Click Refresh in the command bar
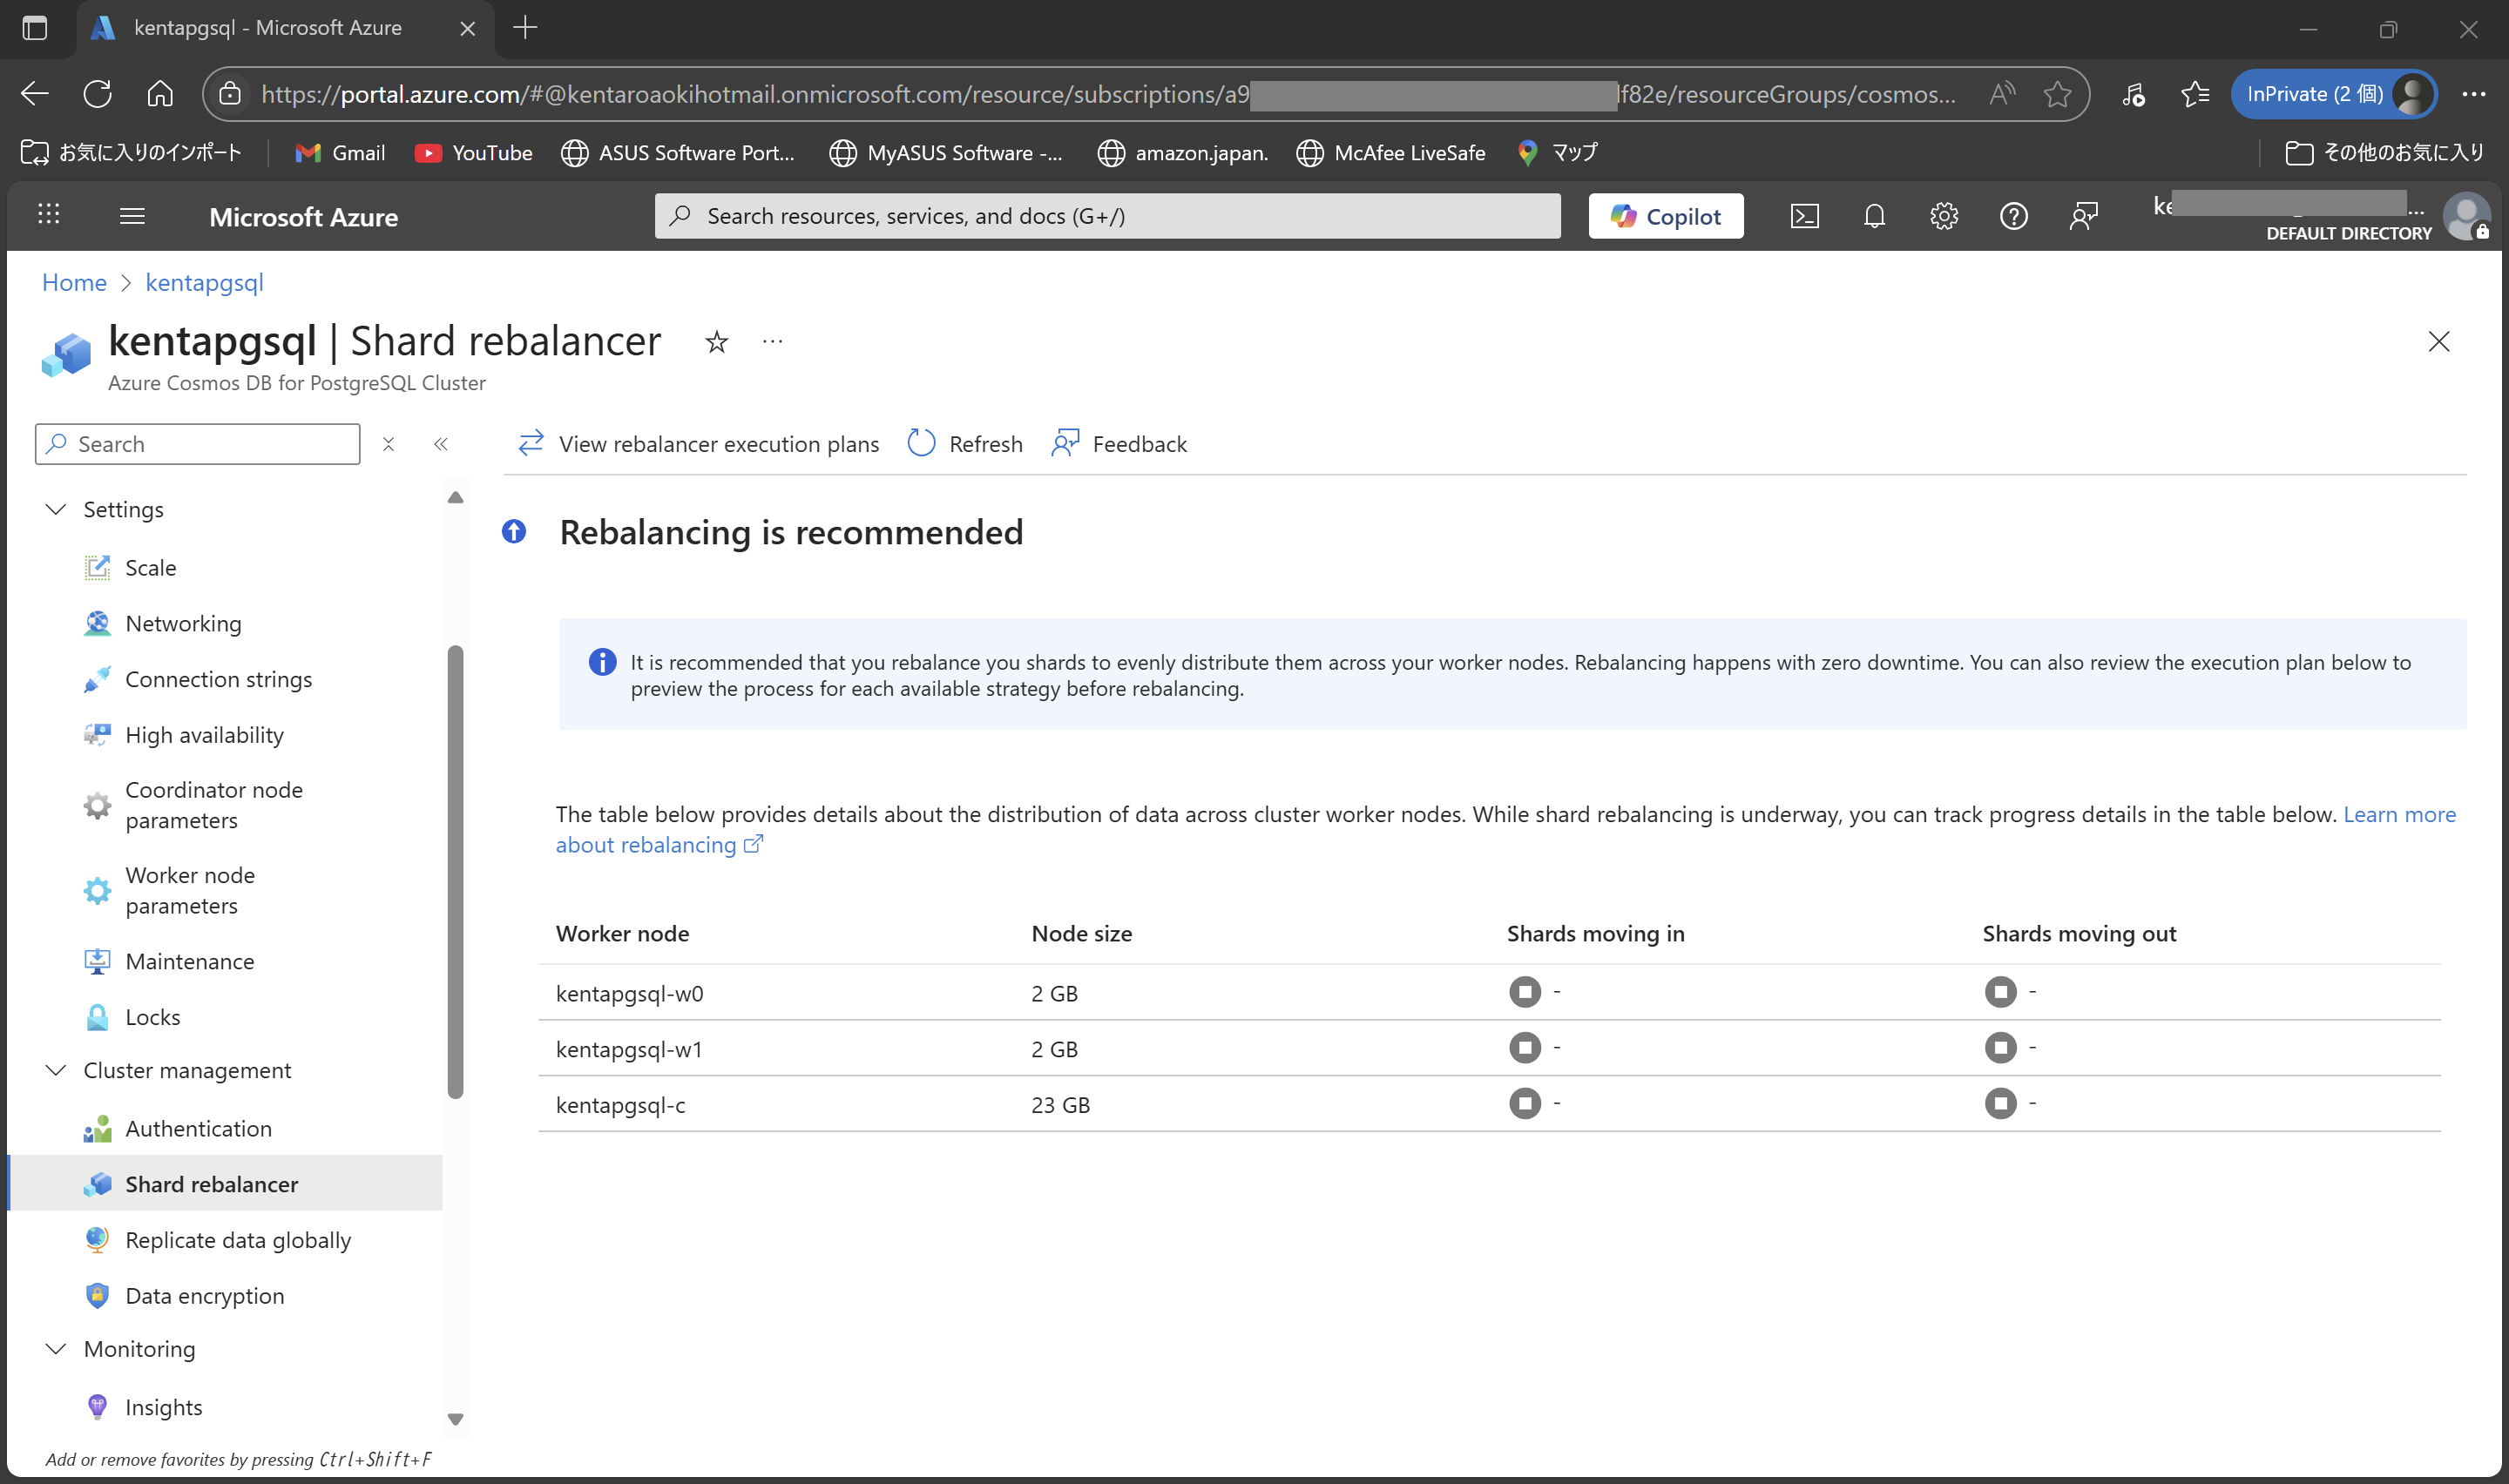The height and width of the screenshot is (1484, 2509). pyautogui.click(x=965, y=444)
